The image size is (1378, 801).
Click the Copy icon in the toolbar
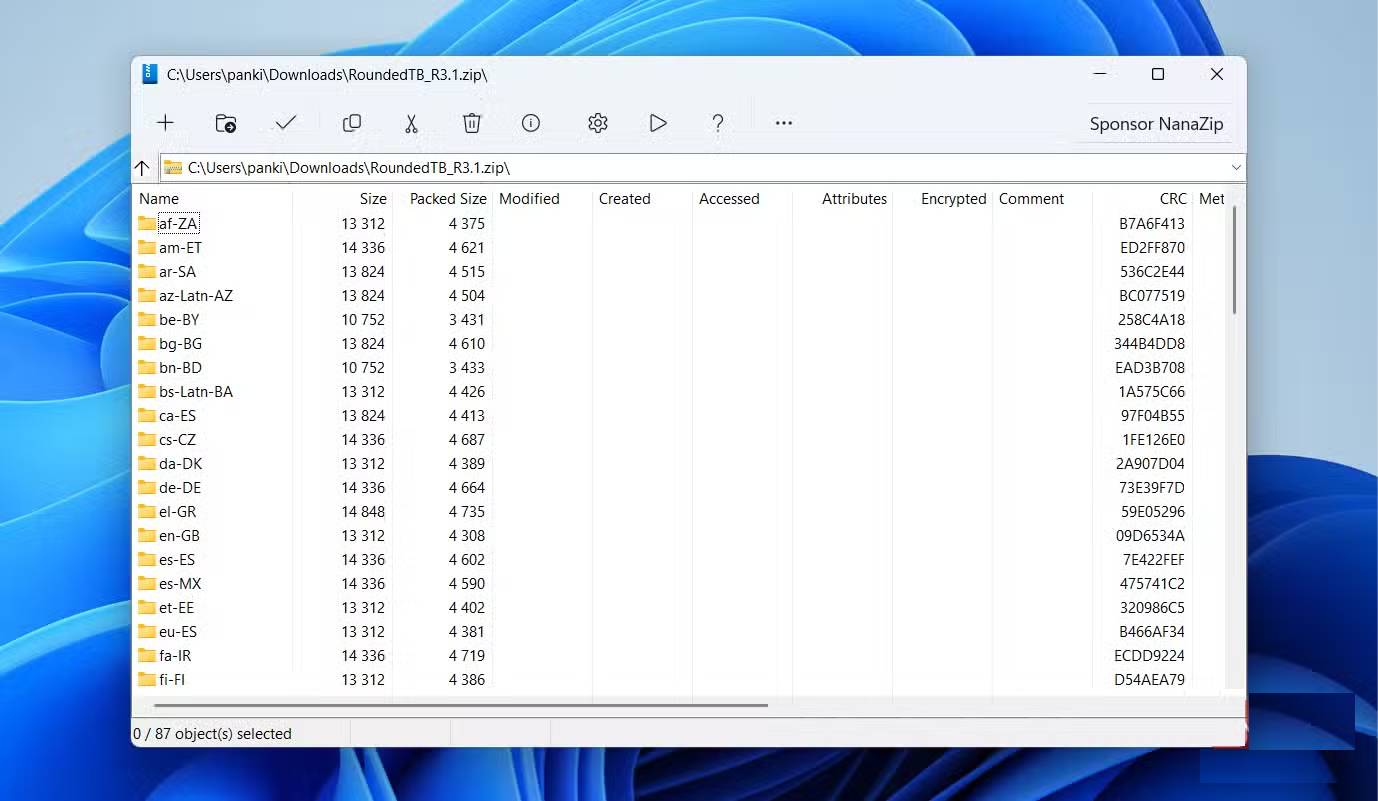[352, 122]
